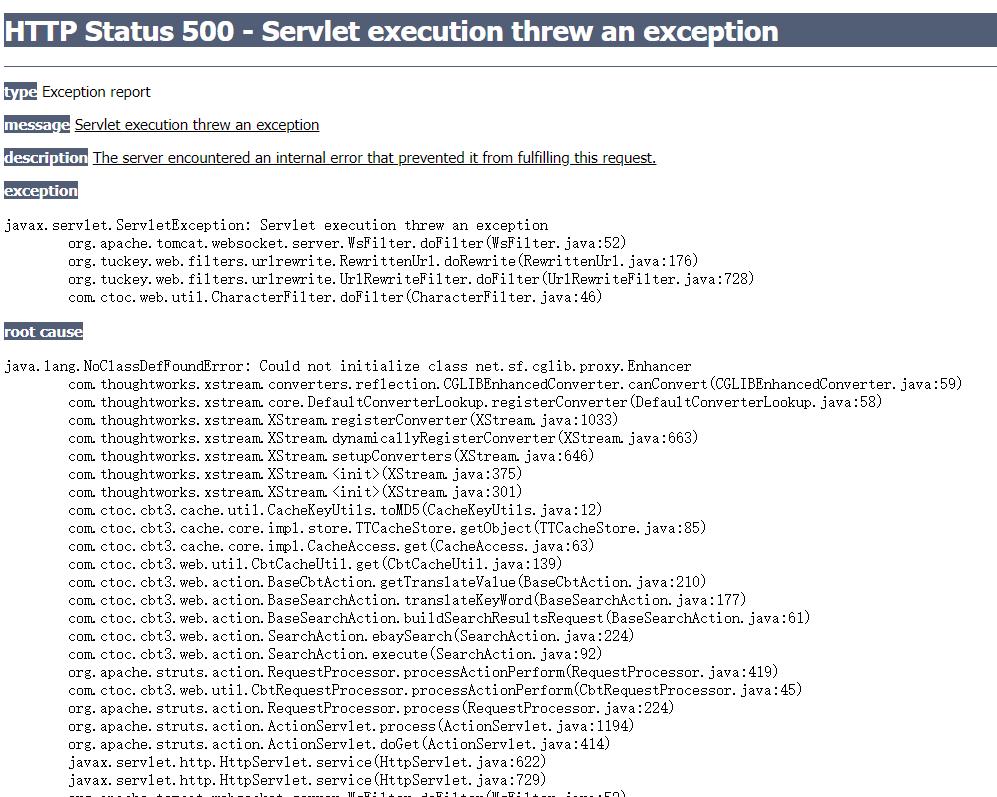Click the BaseSearchAction.translateKeyWord stack line

coord(407,600)
